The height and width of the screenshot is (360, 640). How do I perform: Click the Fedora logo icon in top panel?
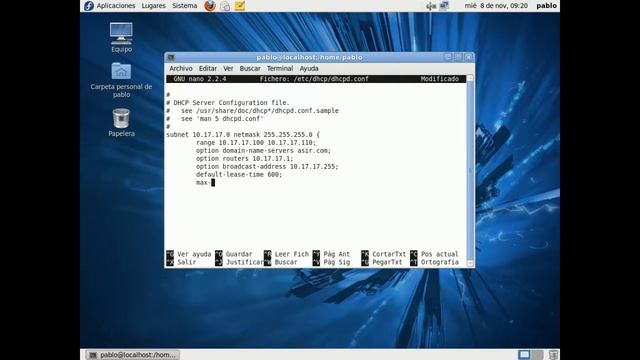[89, 6]
